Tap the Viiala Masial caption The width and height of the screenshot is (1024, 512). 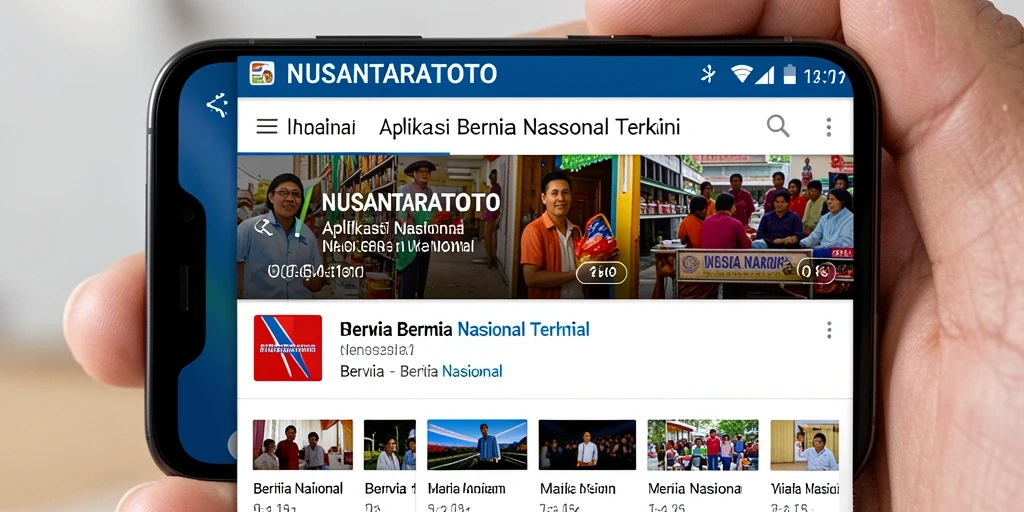pyautogui.click(x=805, y=488)
